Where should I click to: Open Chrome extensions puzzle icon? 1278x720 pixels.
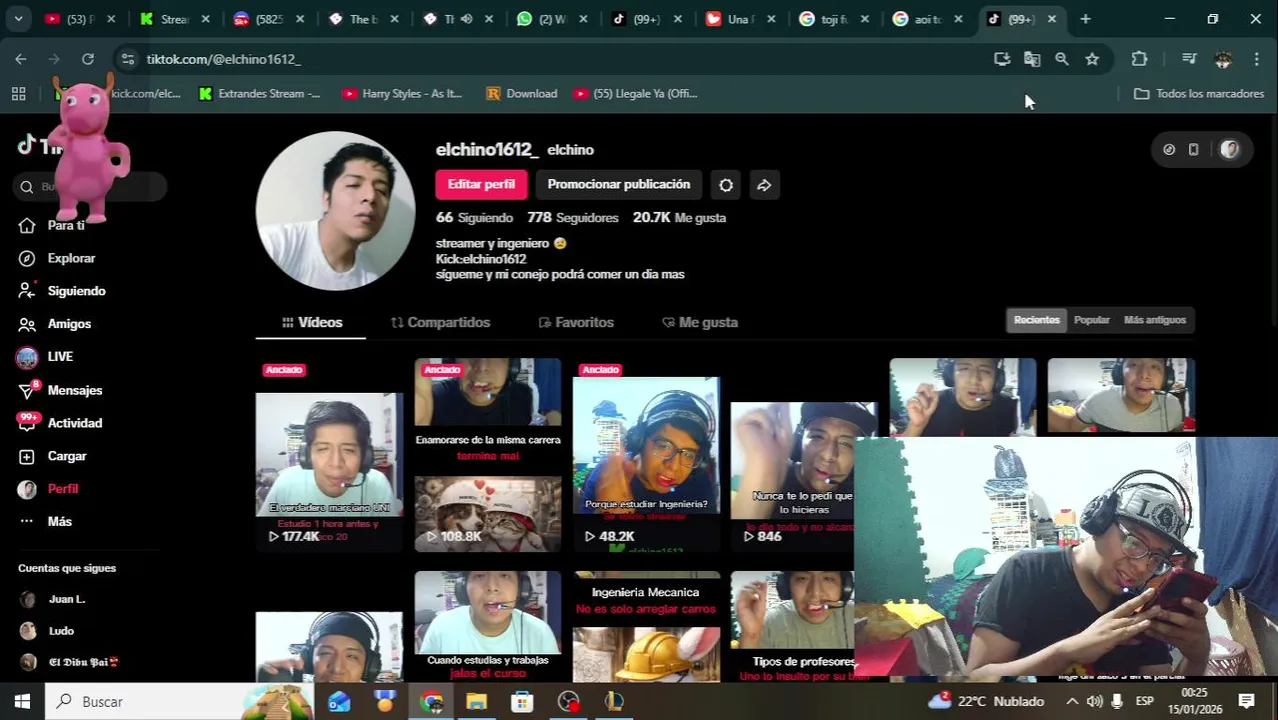(x=1139, y=59)
